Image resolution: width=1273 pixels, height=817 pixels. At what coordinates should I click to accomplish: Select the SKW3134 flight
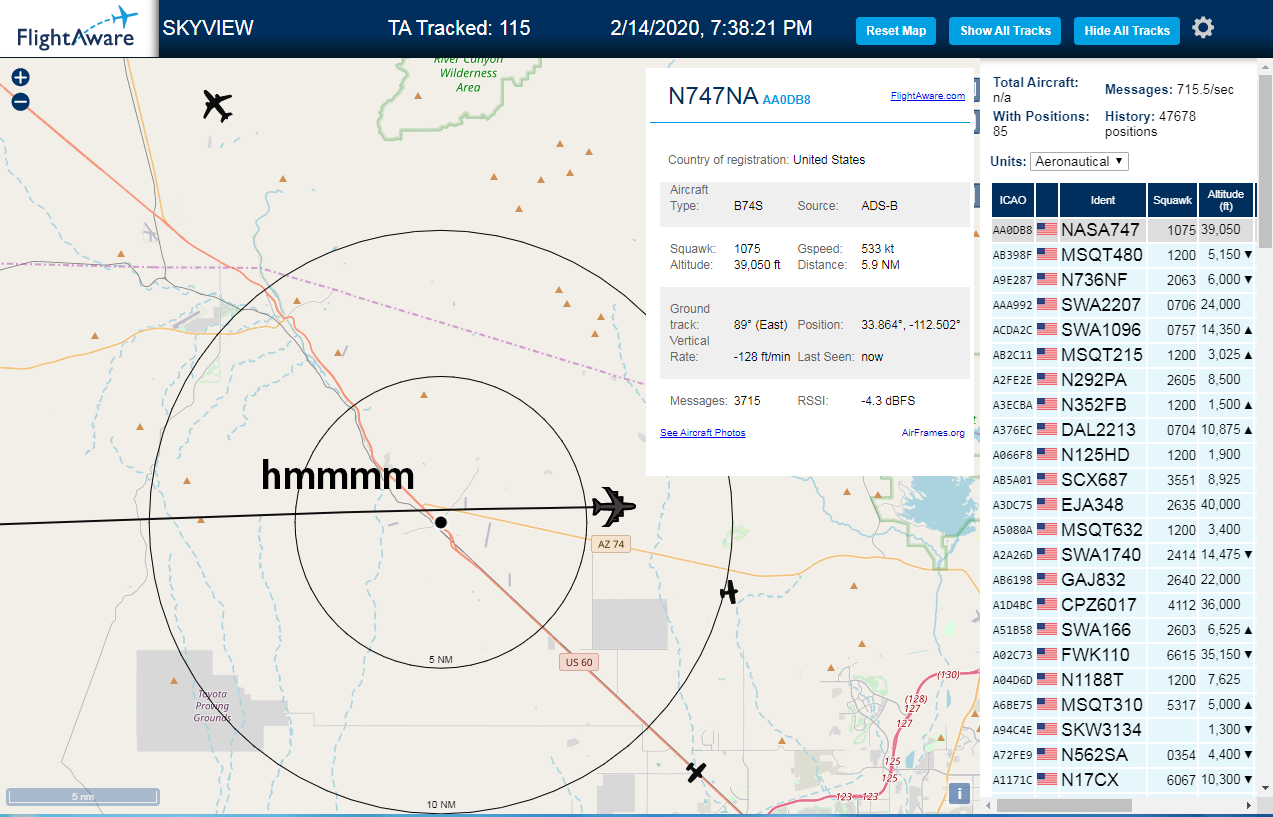(1122, 730)
